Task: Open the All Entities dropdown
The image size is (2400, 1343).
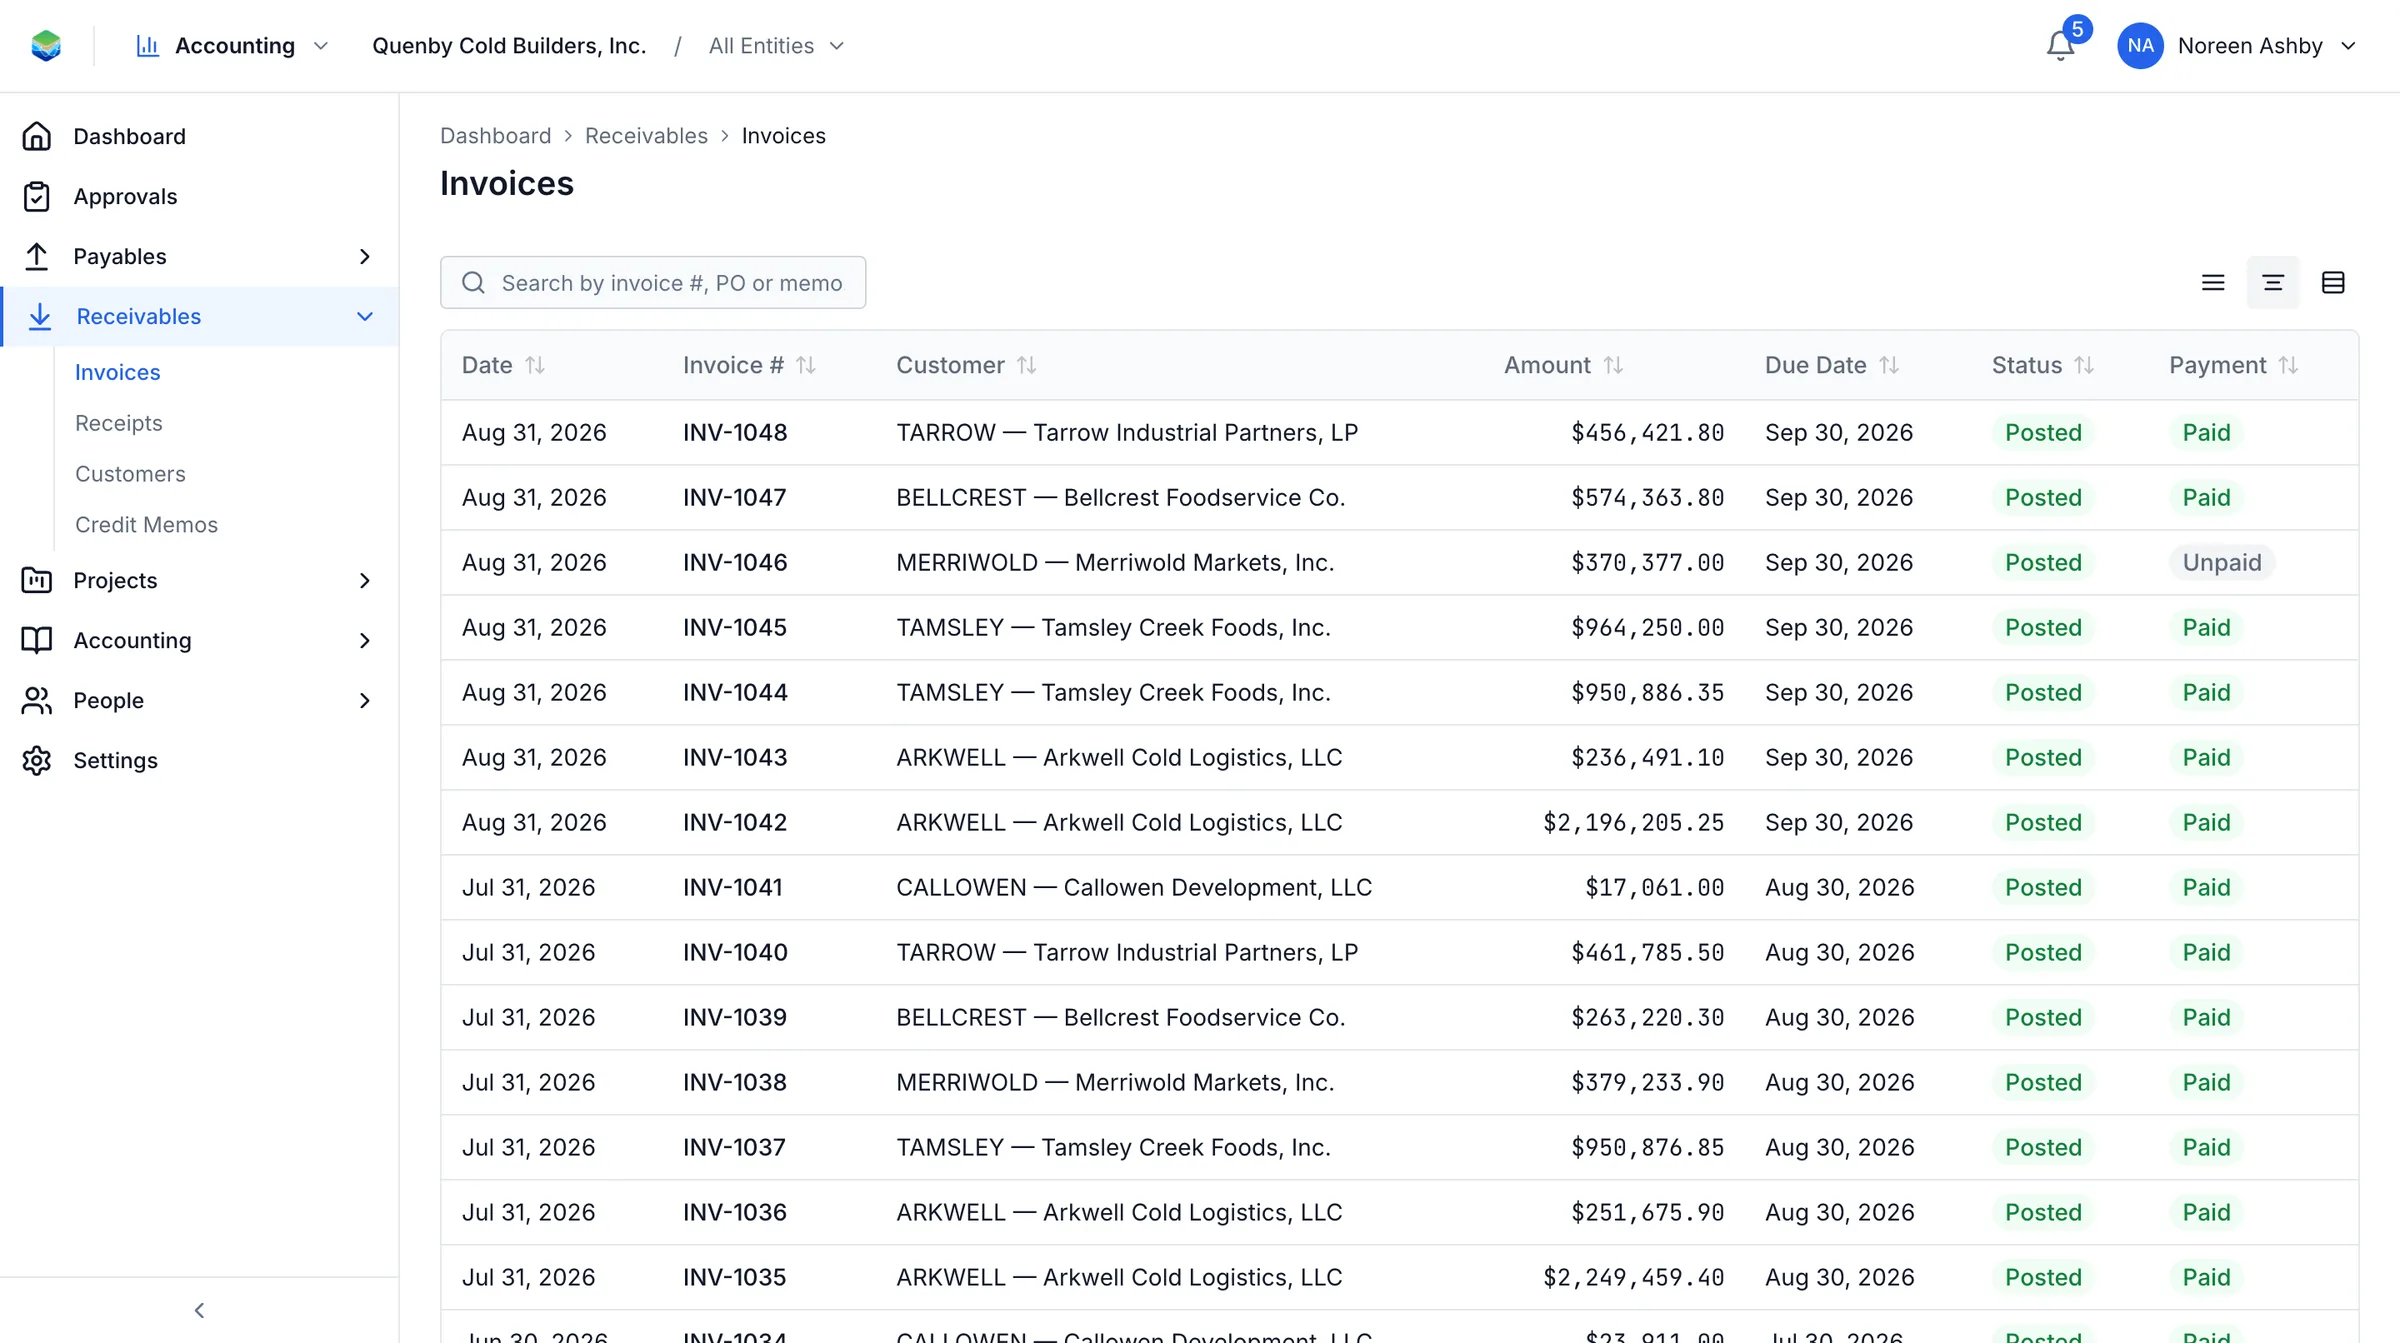Action: pos(776,46)
